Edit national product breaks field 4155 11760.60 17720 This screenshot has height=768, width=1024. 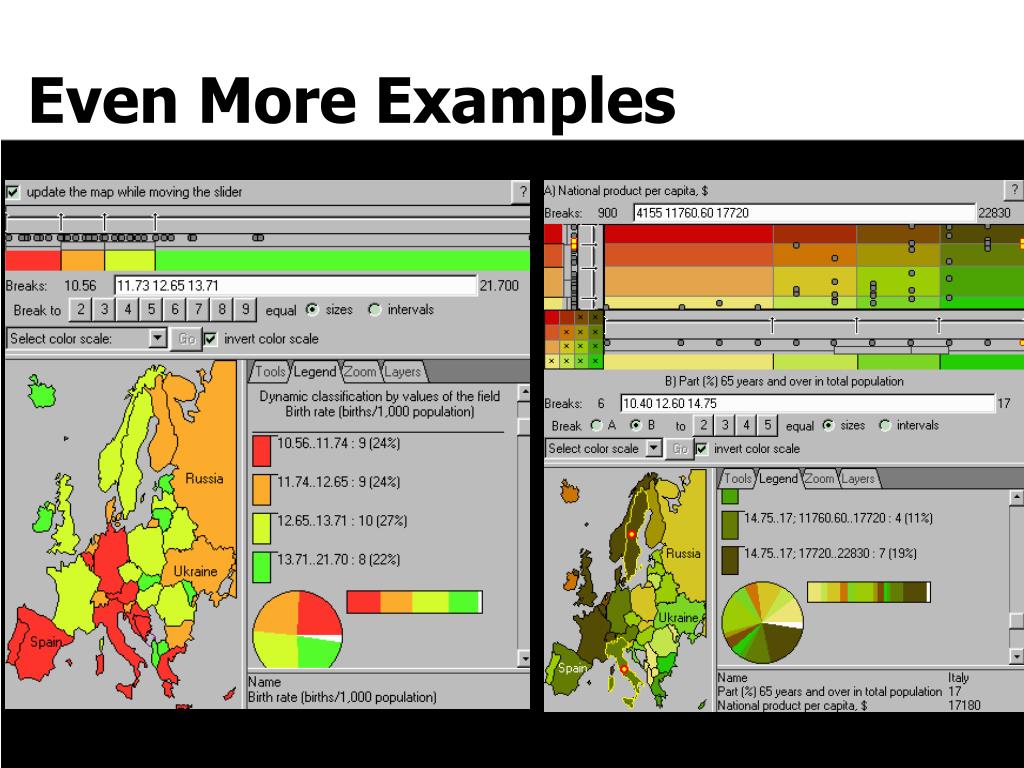click(804, 213)
